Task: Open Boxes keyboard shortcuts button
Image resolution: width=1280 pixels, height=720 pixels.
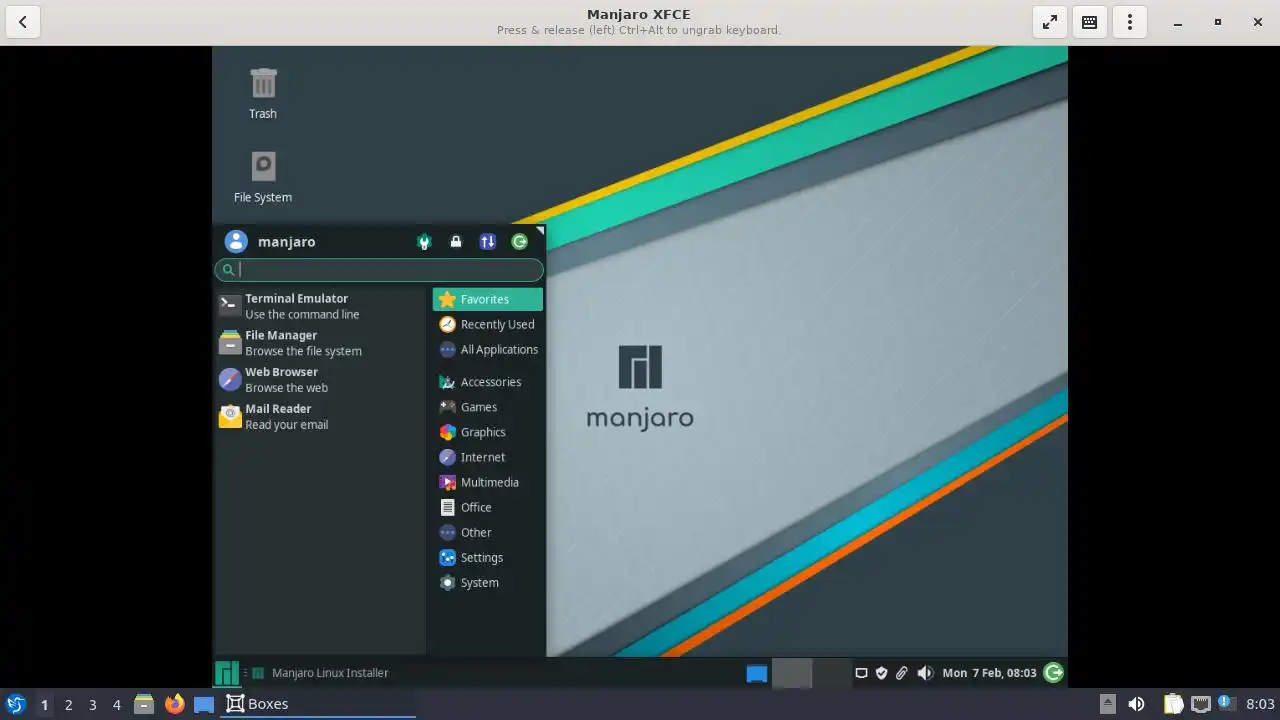Action: point(1090,22)
